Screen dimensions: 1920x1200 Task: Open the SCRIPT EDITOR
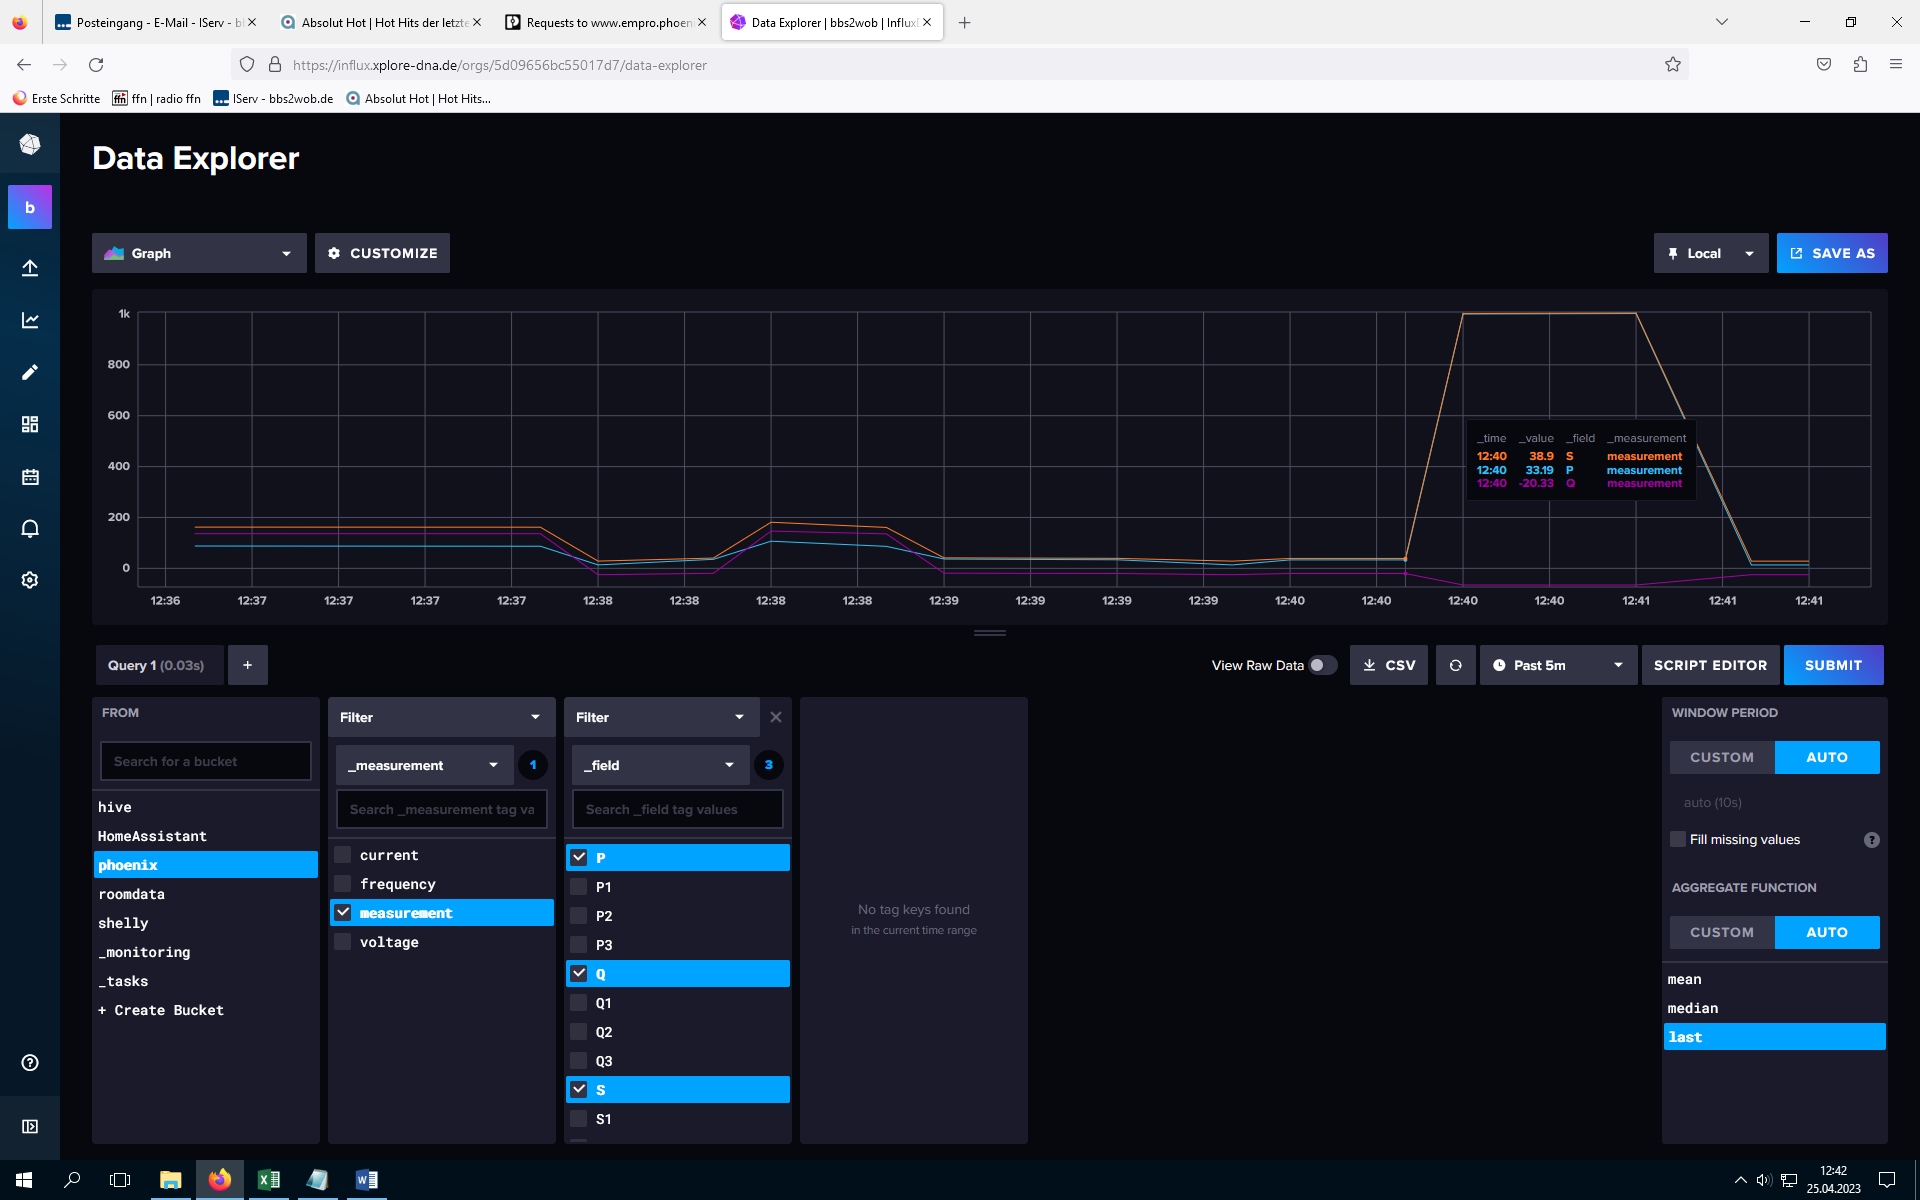tap(1710, 665)
